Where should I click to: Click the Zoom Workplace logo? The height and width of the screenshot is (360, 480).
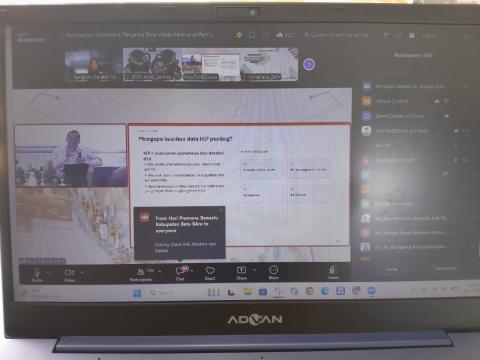31,37
